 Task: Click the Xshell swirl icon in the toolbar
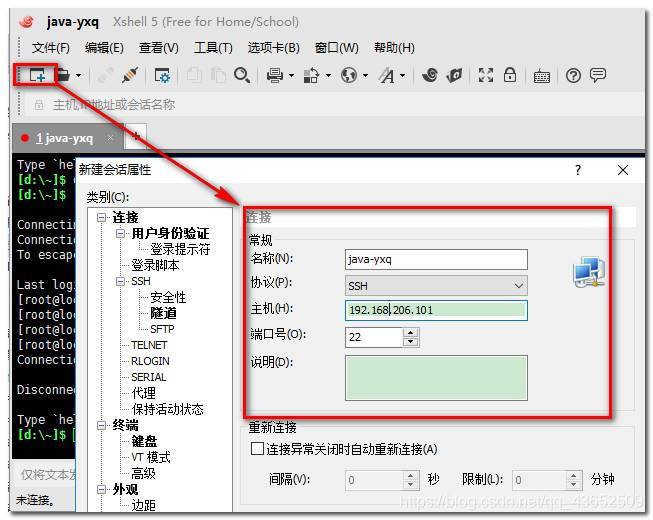[x=430, y=75]
